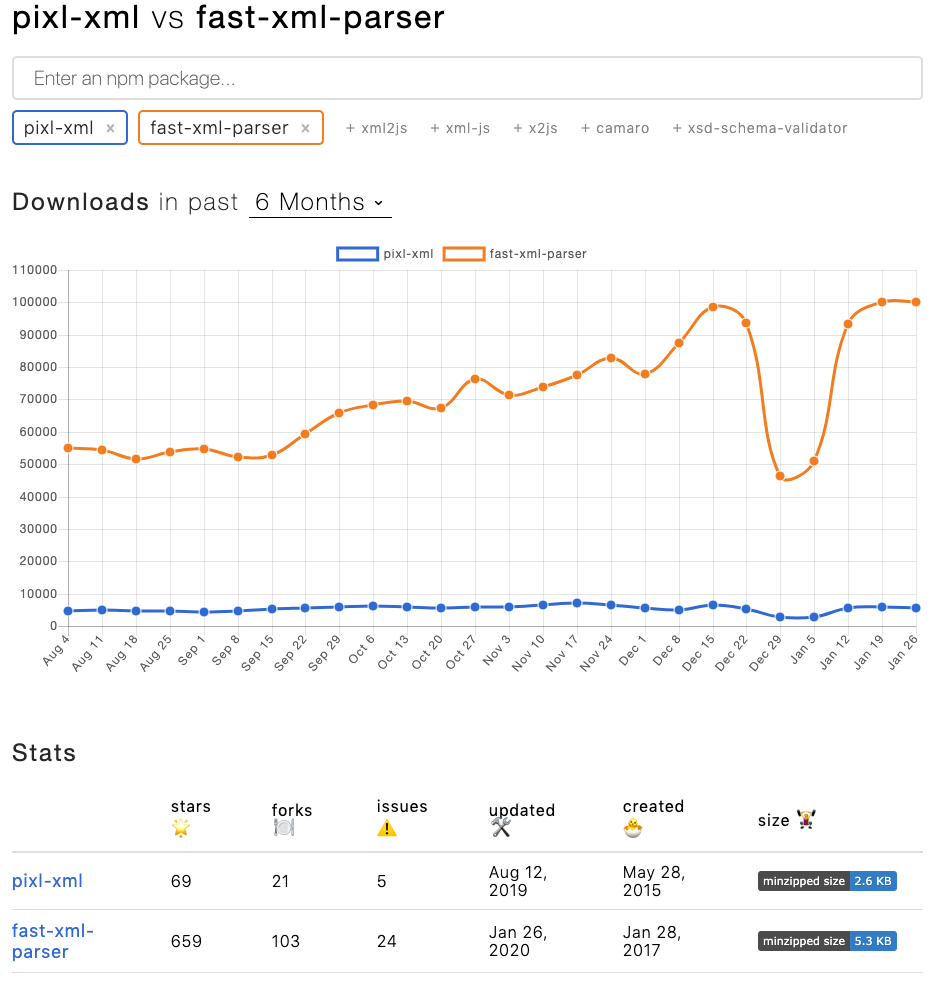Image resolution: width=932 pixels, height=986 pixels.
Task: Click the 'forks' column header
Action: (x=292, y=810)
